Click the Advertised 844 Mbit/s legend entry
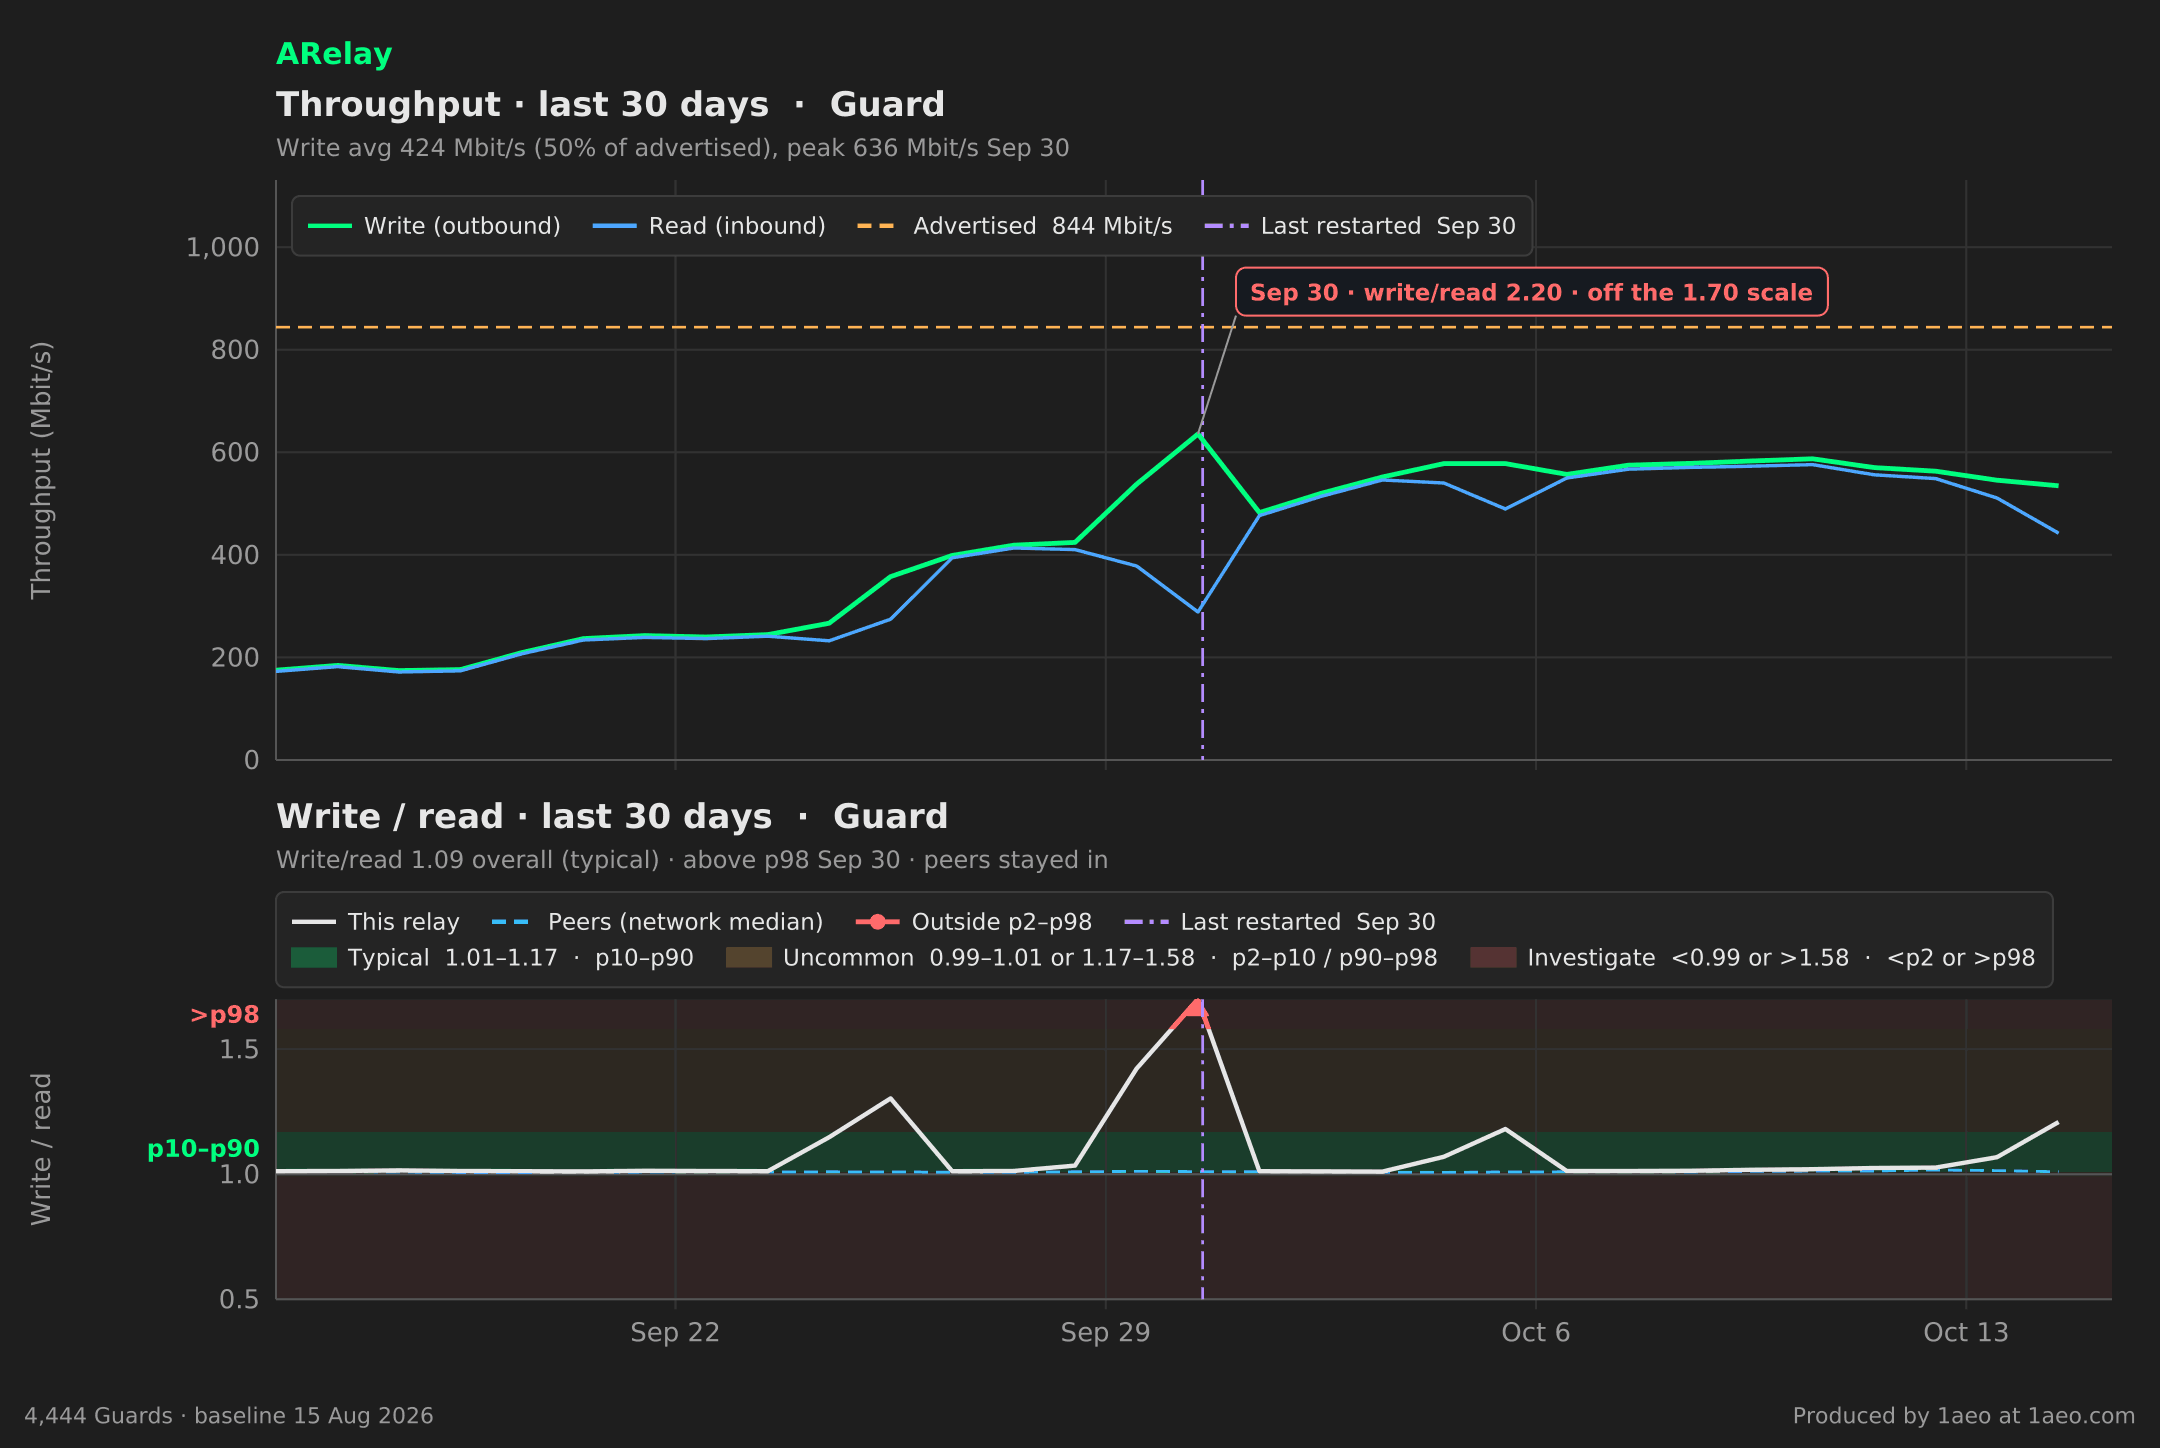This screenshot has height=1448, width=2160. pyautogui.click(x=1014, y=226)
